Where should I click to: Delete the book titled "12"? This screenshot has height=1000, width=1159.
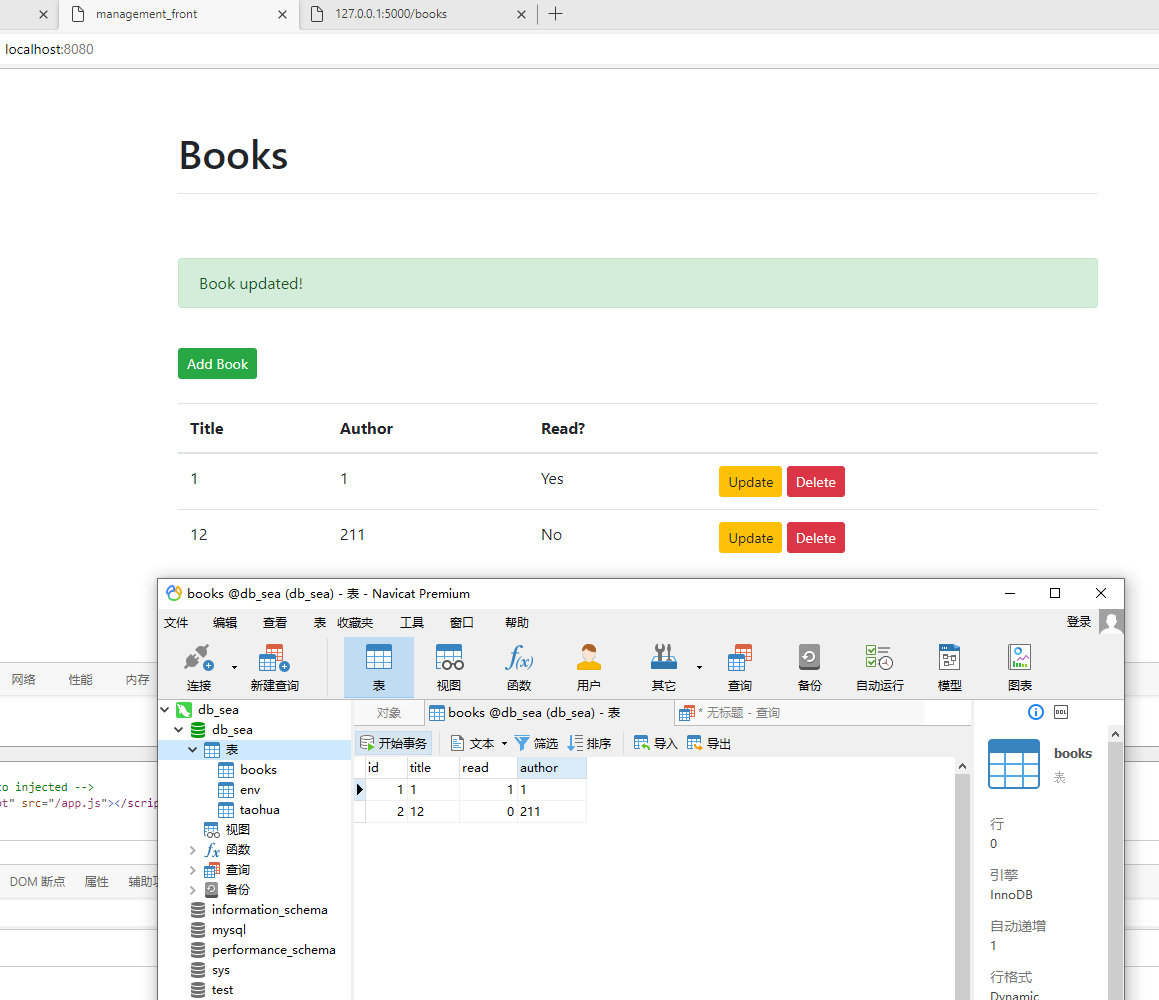click(x=815, y=537)
